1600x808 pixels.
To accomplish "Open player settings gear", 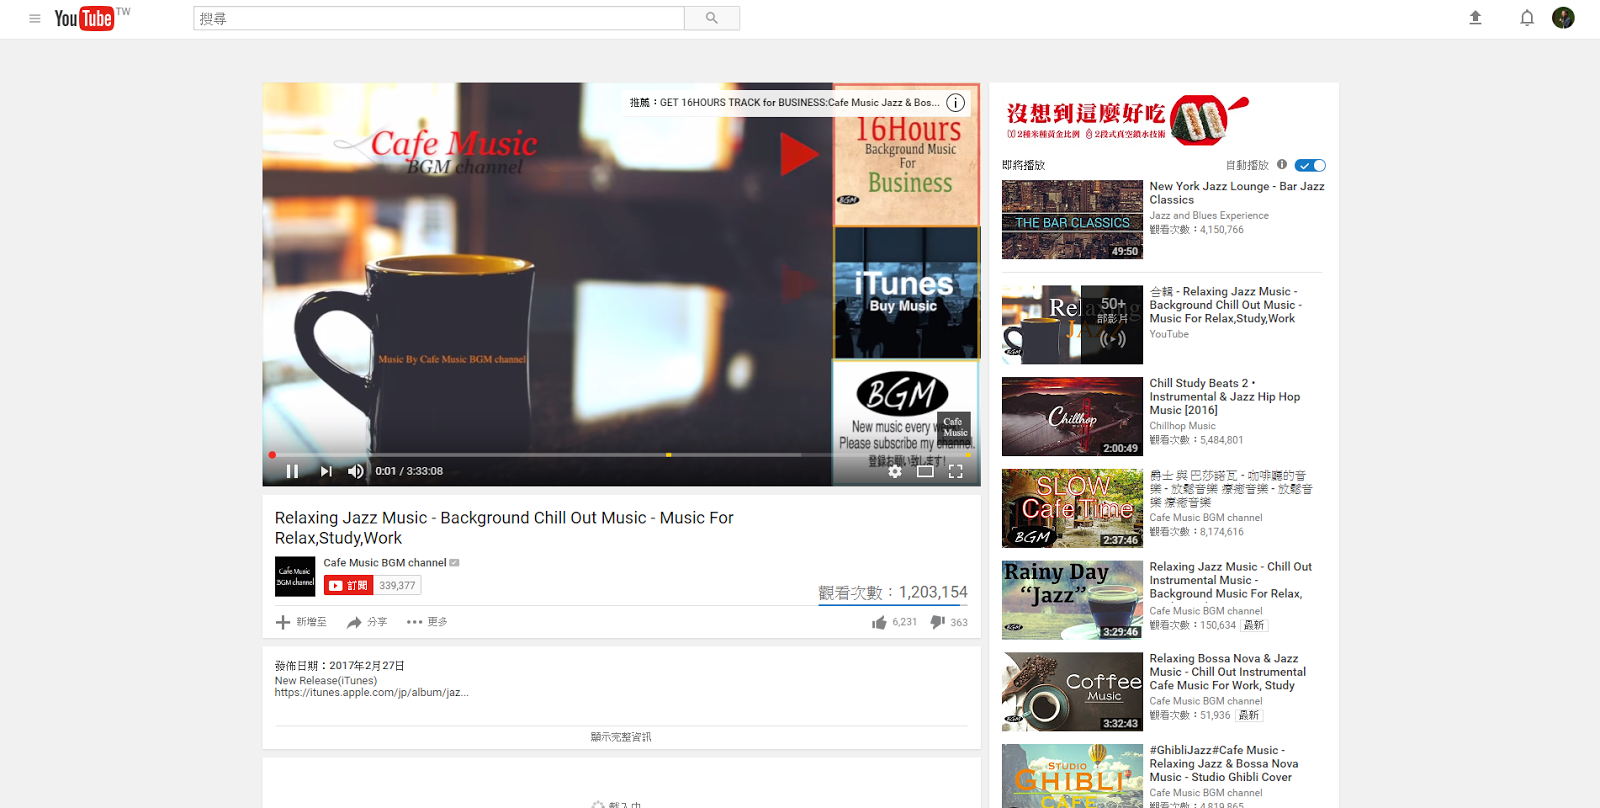I will click(895, 471).
